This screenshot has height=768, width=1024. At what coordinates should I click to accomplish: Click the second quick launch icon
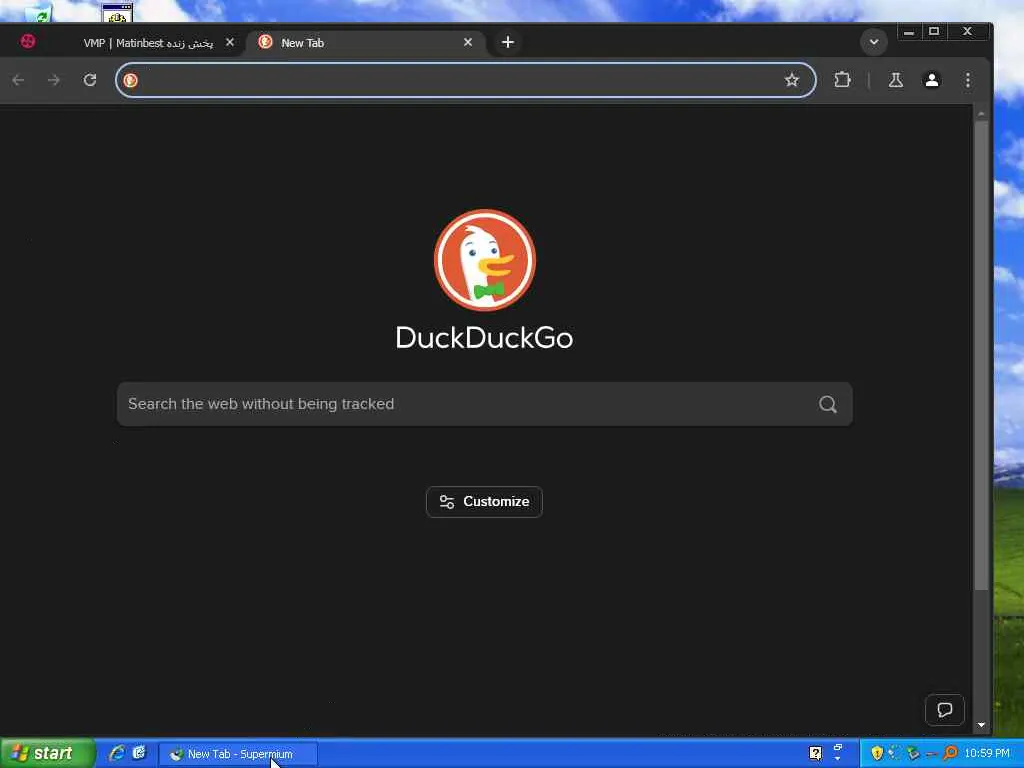(x=139, y=754)
